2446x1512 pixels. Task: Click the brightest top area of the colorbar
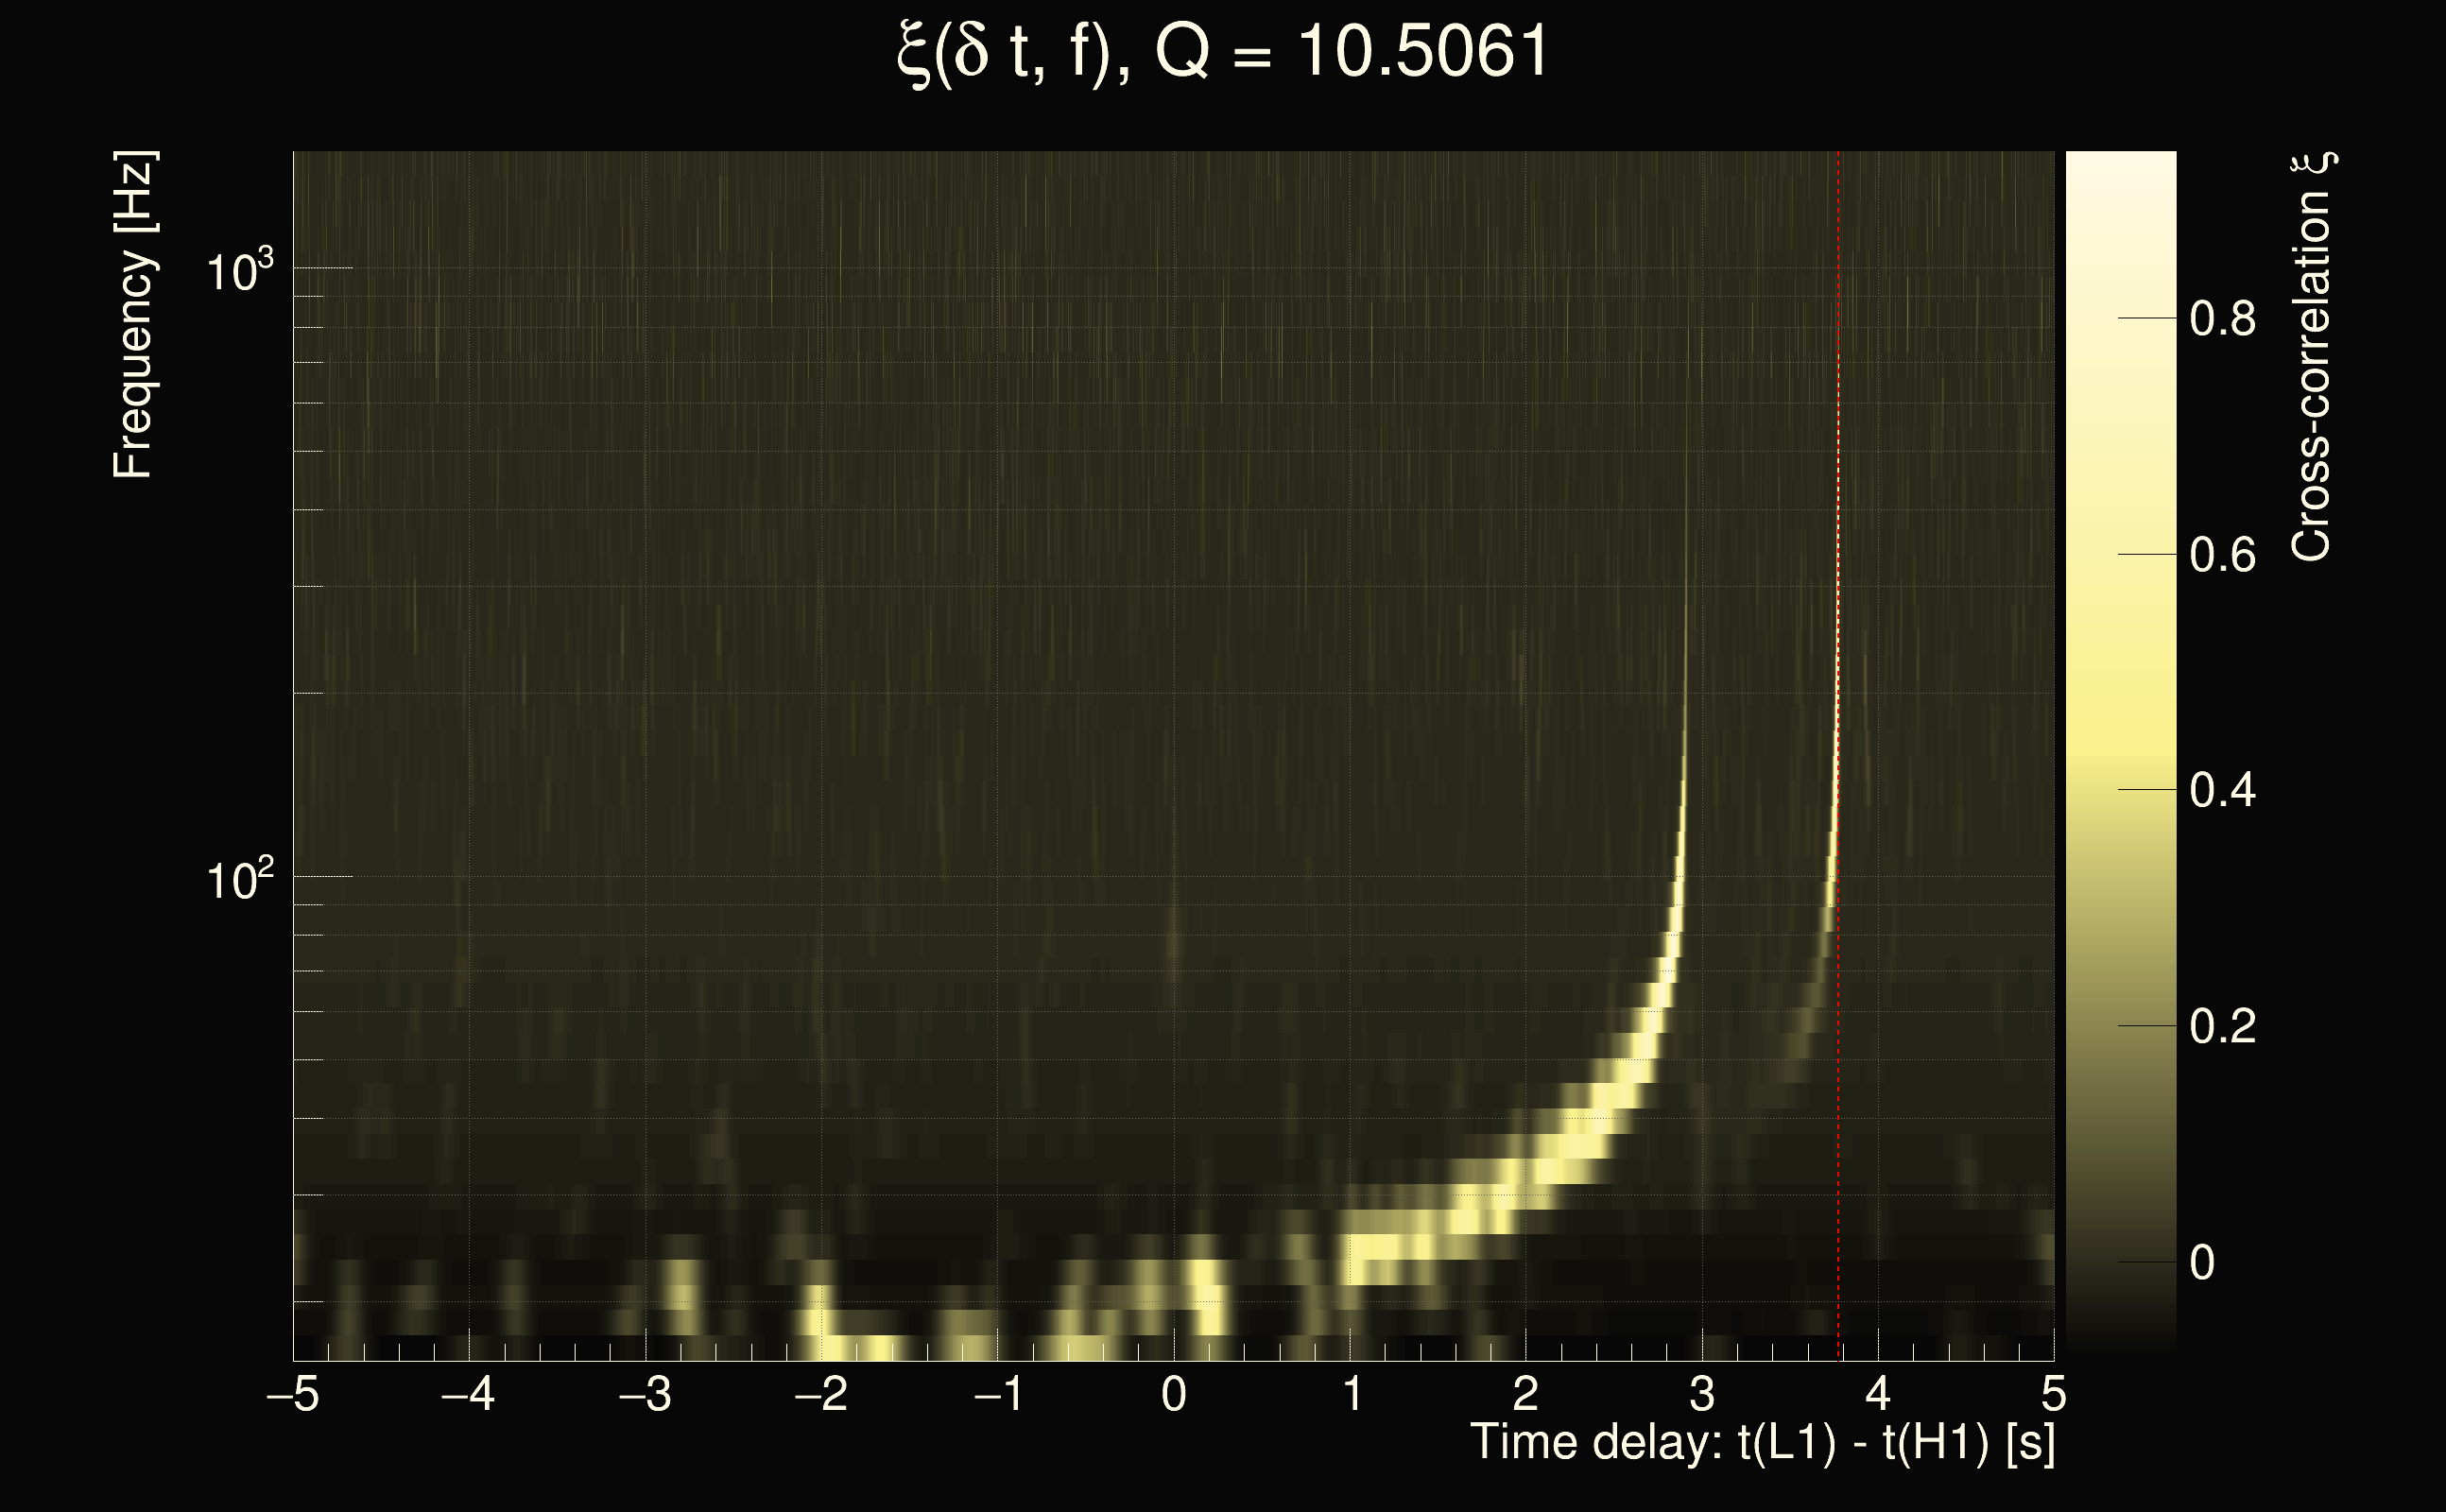(x=2120, y=170)
